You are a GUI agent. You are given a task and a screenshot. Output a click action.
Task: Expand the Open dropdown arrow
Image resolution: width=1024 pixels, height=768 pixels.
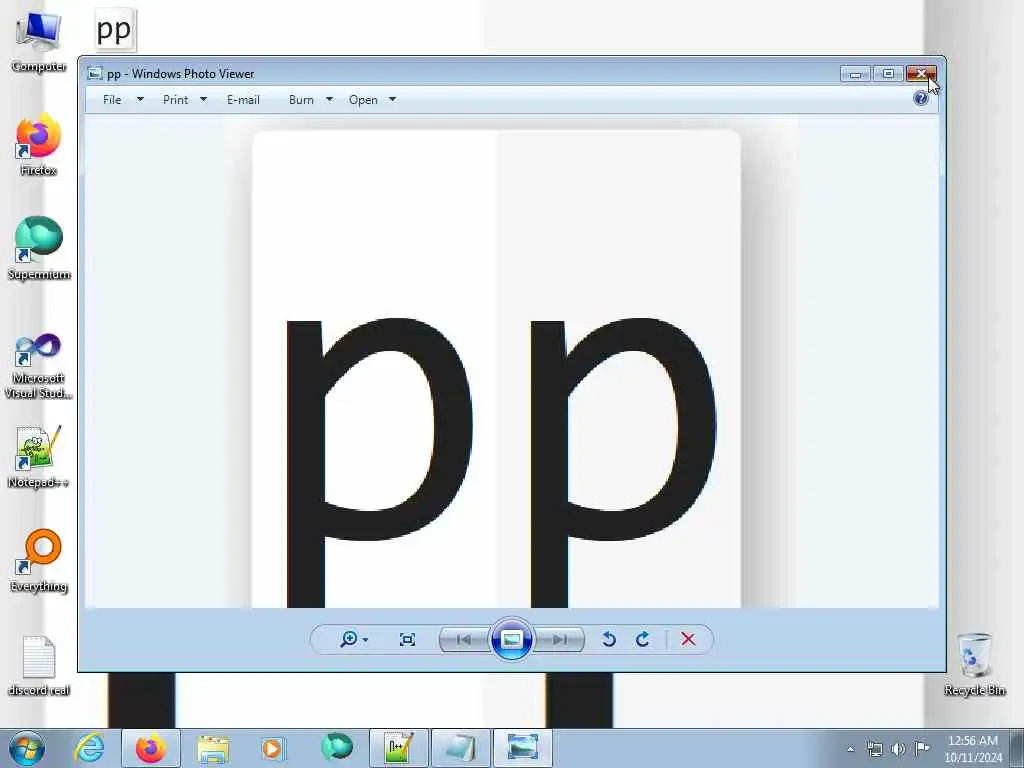tap(392, 99)
